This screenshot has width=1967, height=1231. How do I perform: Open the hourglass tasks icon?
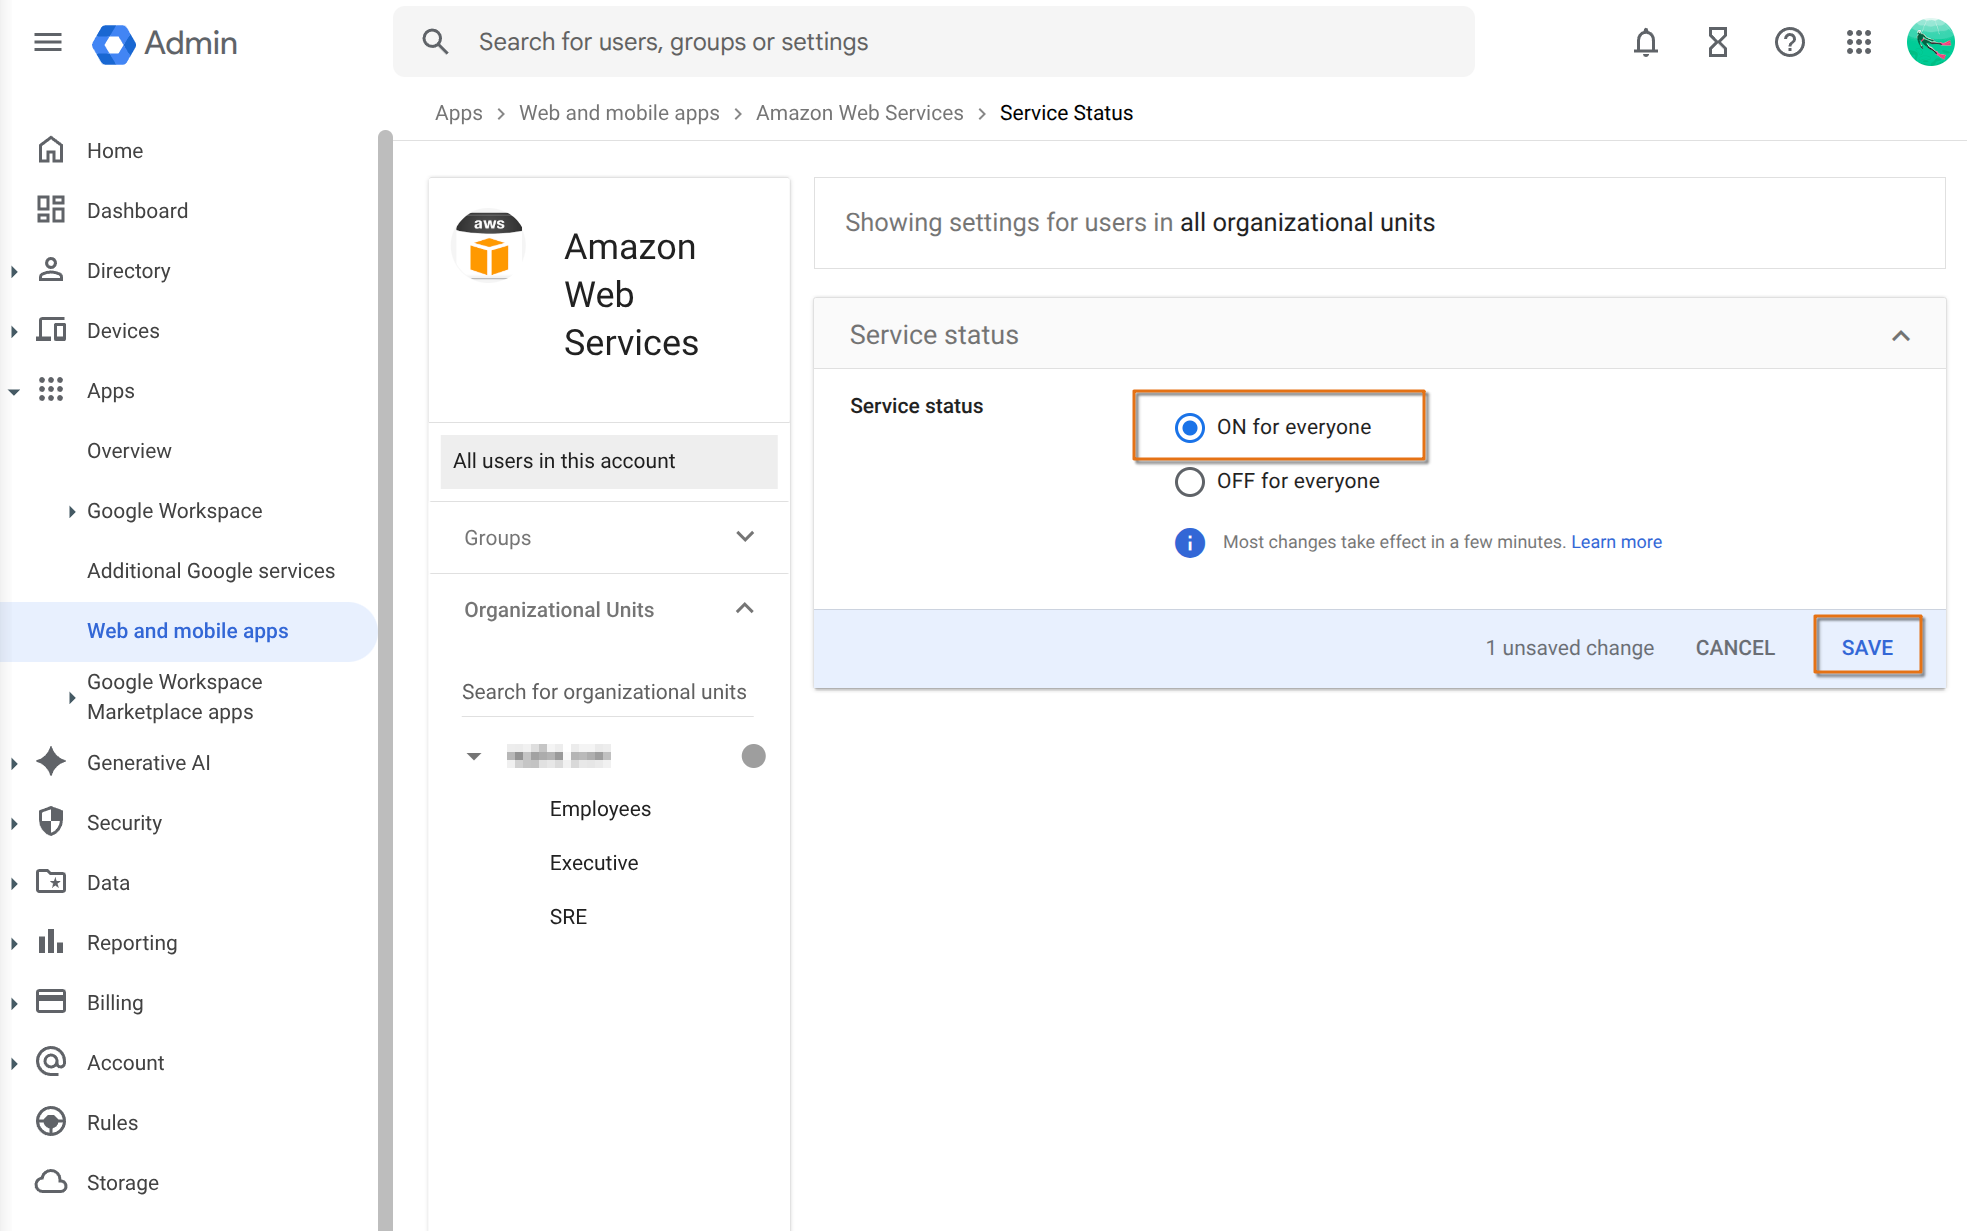(1717, 42)
